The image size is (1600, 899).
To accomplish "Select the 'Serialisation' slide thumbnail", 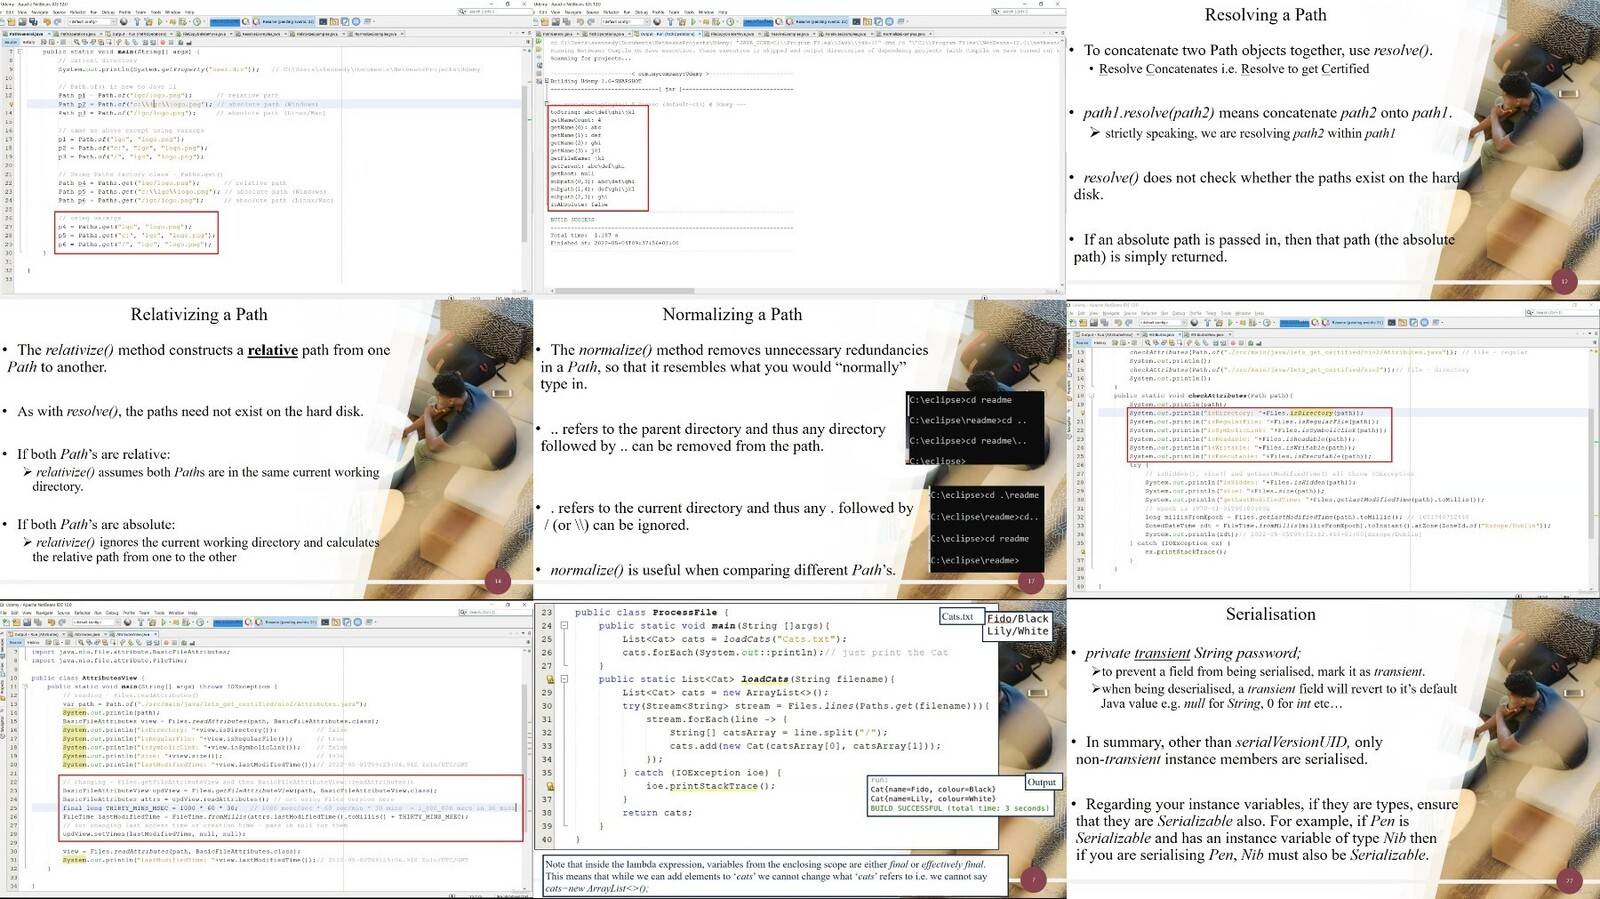I will [x=1333, y=750].
